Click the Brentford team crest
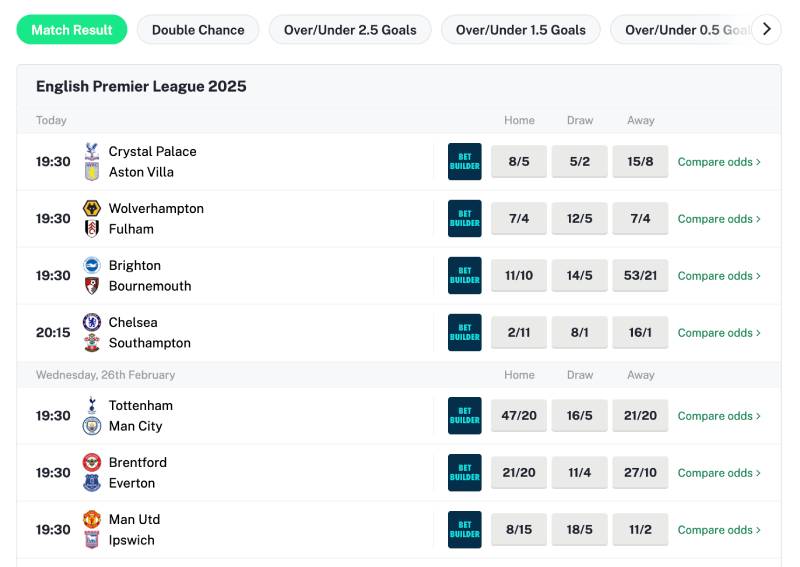 pos(92,462)
